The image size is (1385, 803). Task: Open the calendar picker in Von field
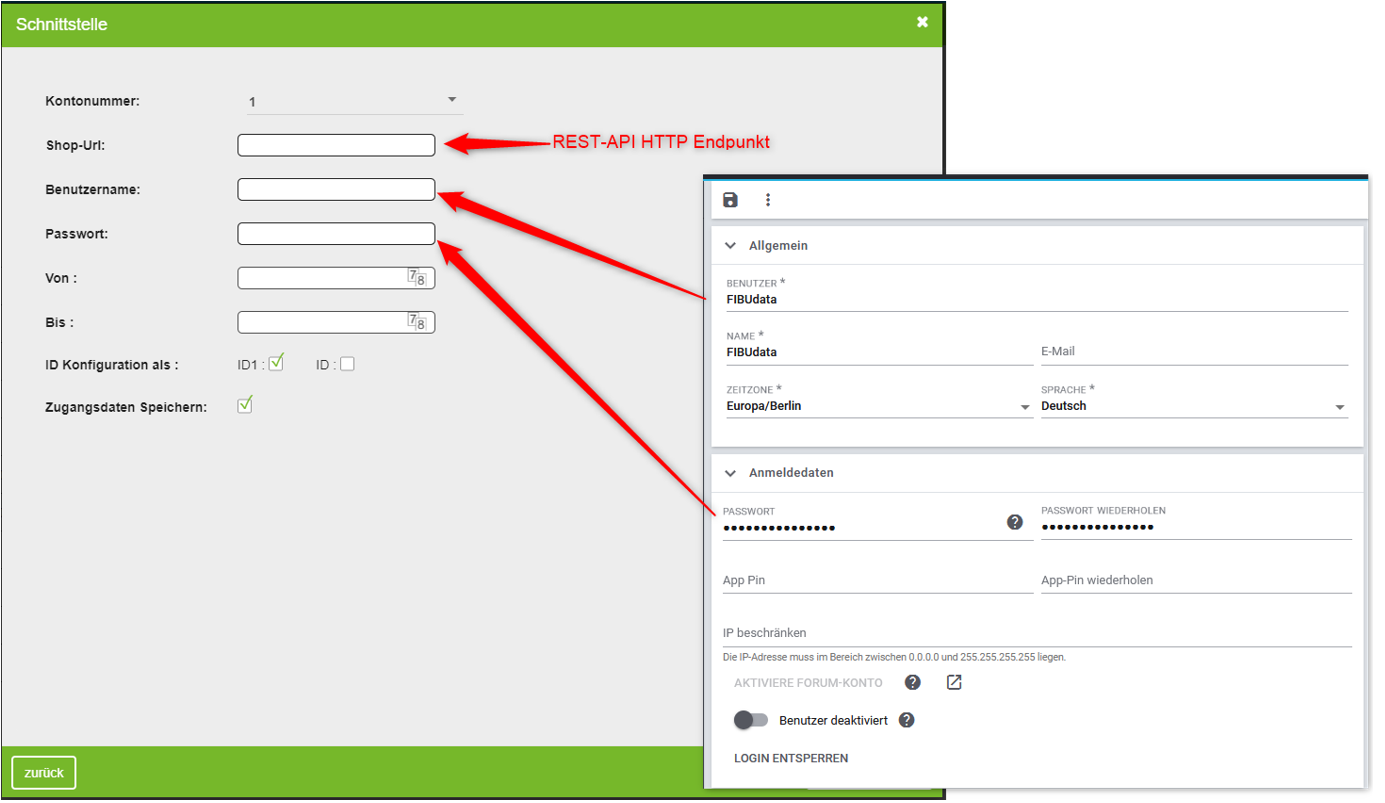coord(416,278)
